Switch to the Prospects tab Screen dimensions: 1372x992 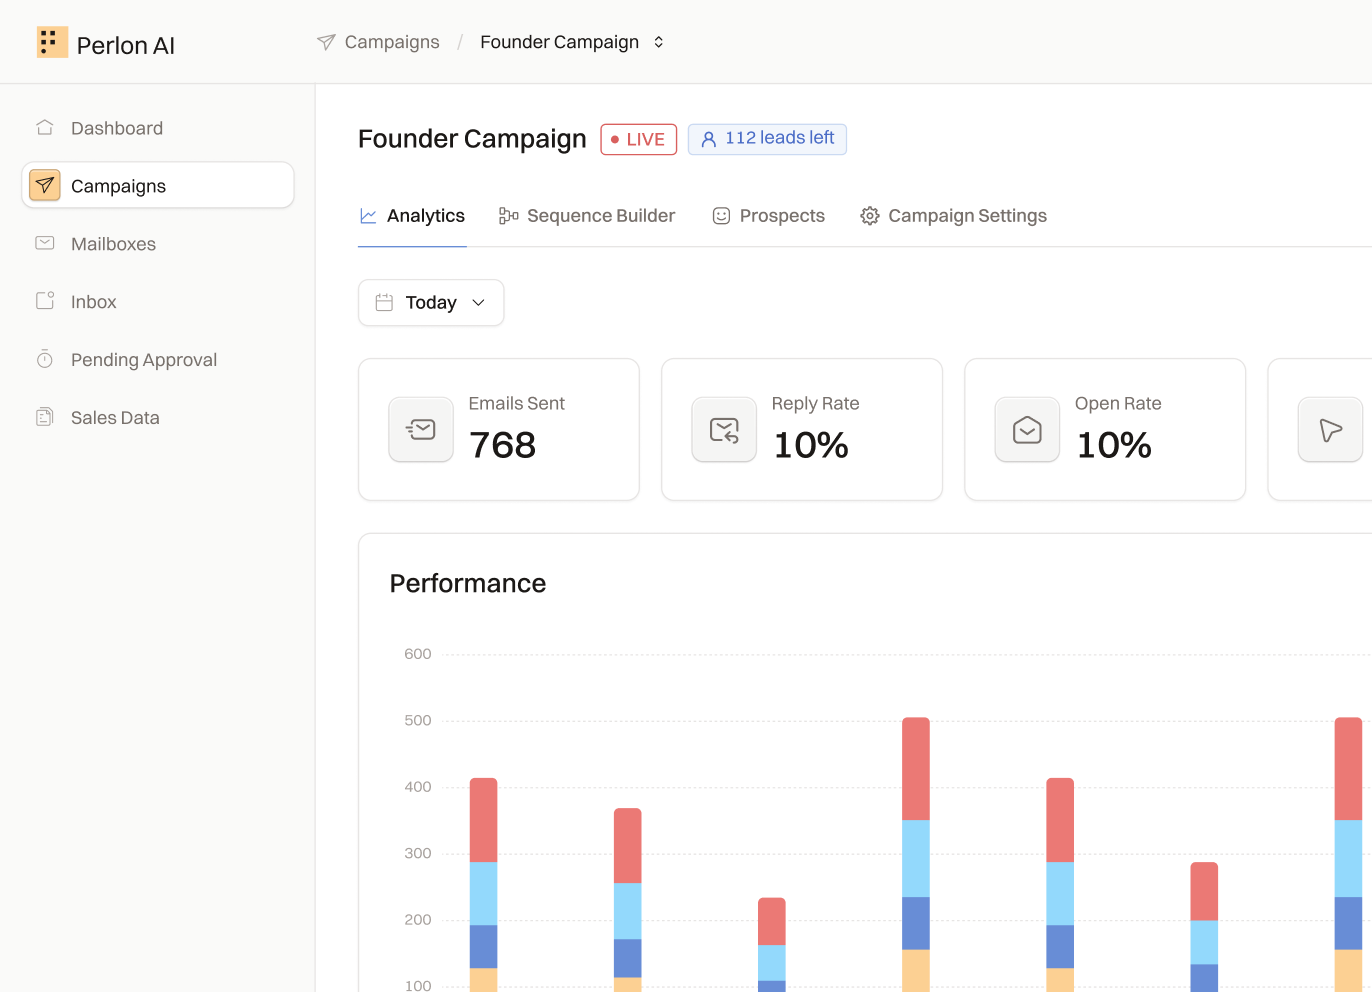[768, 216]
